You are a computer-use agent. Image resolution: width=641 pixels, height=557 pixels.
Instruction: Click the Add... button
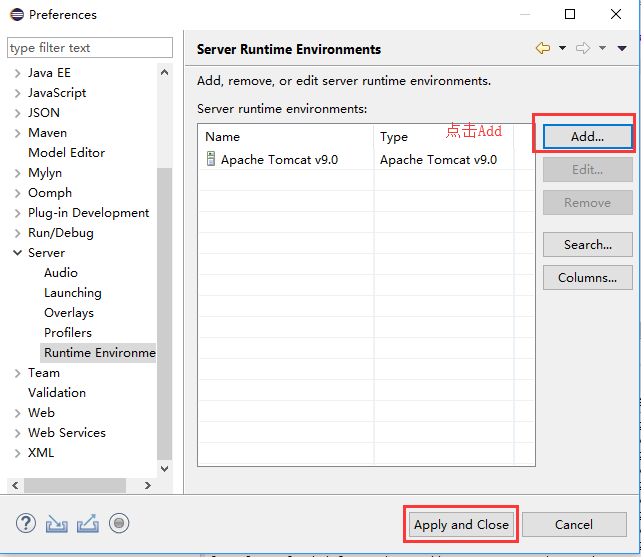(587, 136)
